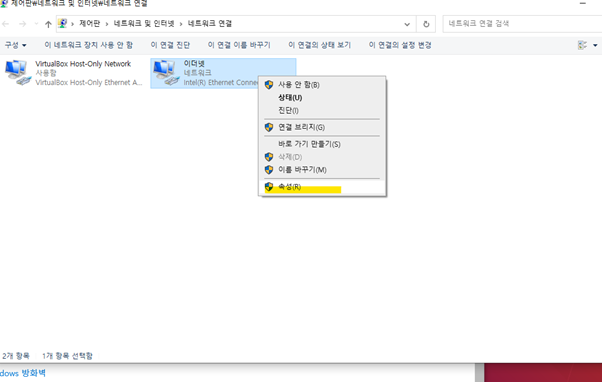Choose 이름 바꾸기(M) from context menu
Image resolution: width=602 pixels, height=382 pixels.
(x=322, y=170)
